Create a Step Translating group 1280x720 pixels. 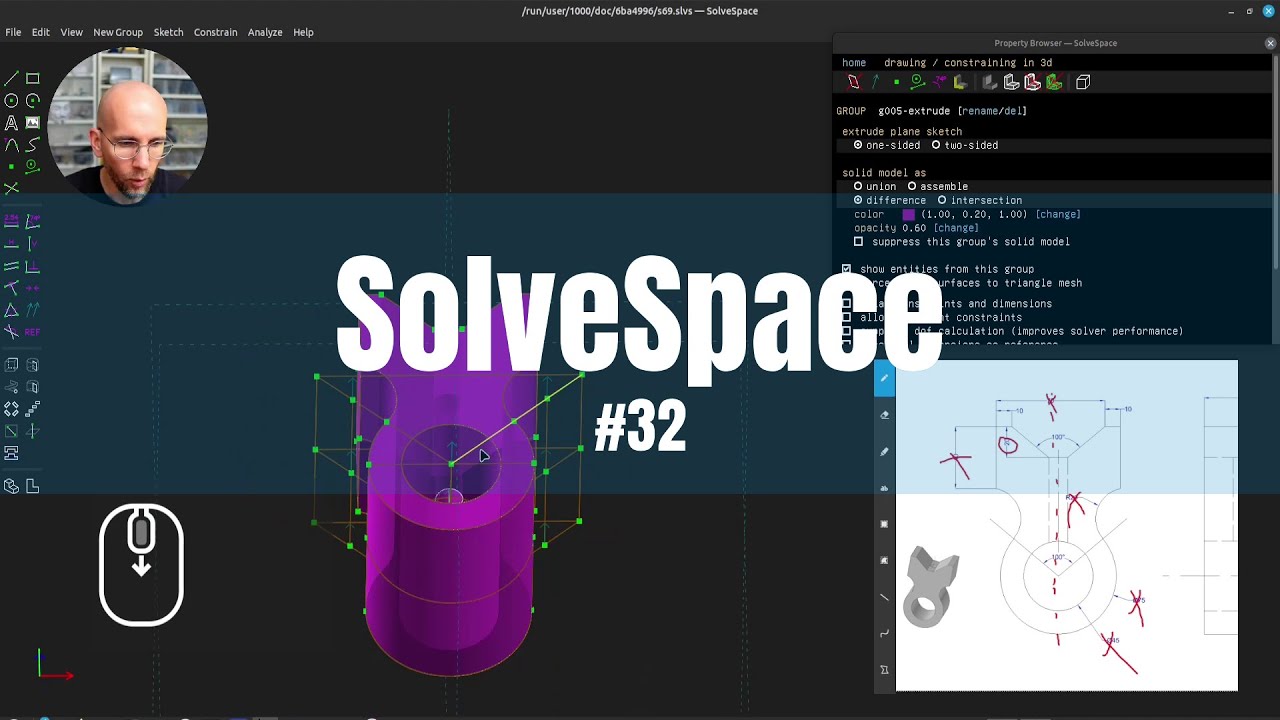pyautogui.click(x=33, y=409)
